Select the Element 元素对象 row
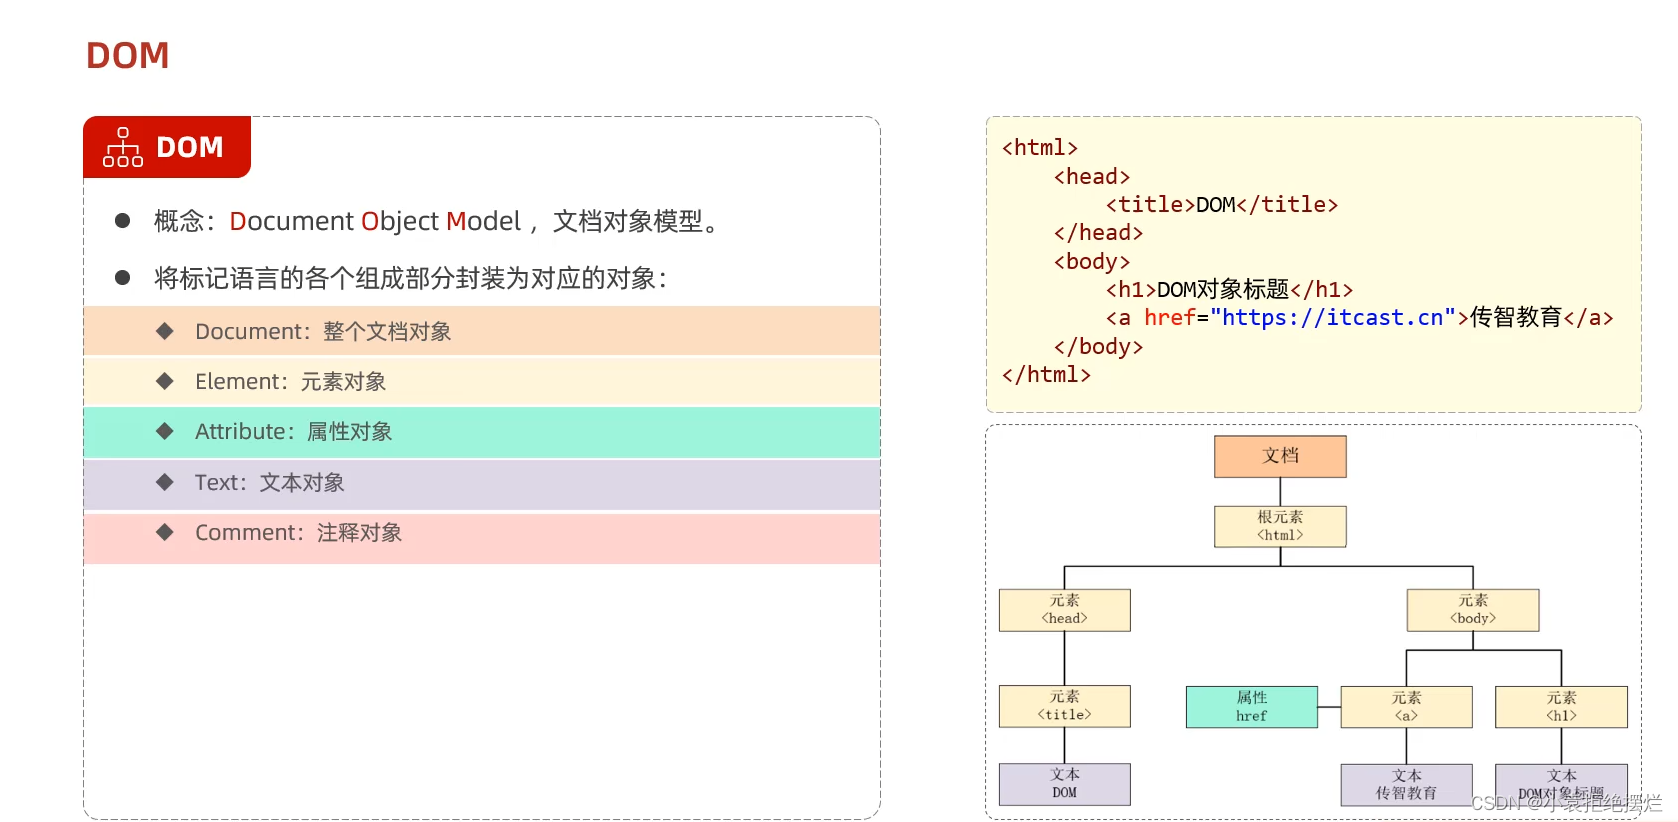 point(482,381)
